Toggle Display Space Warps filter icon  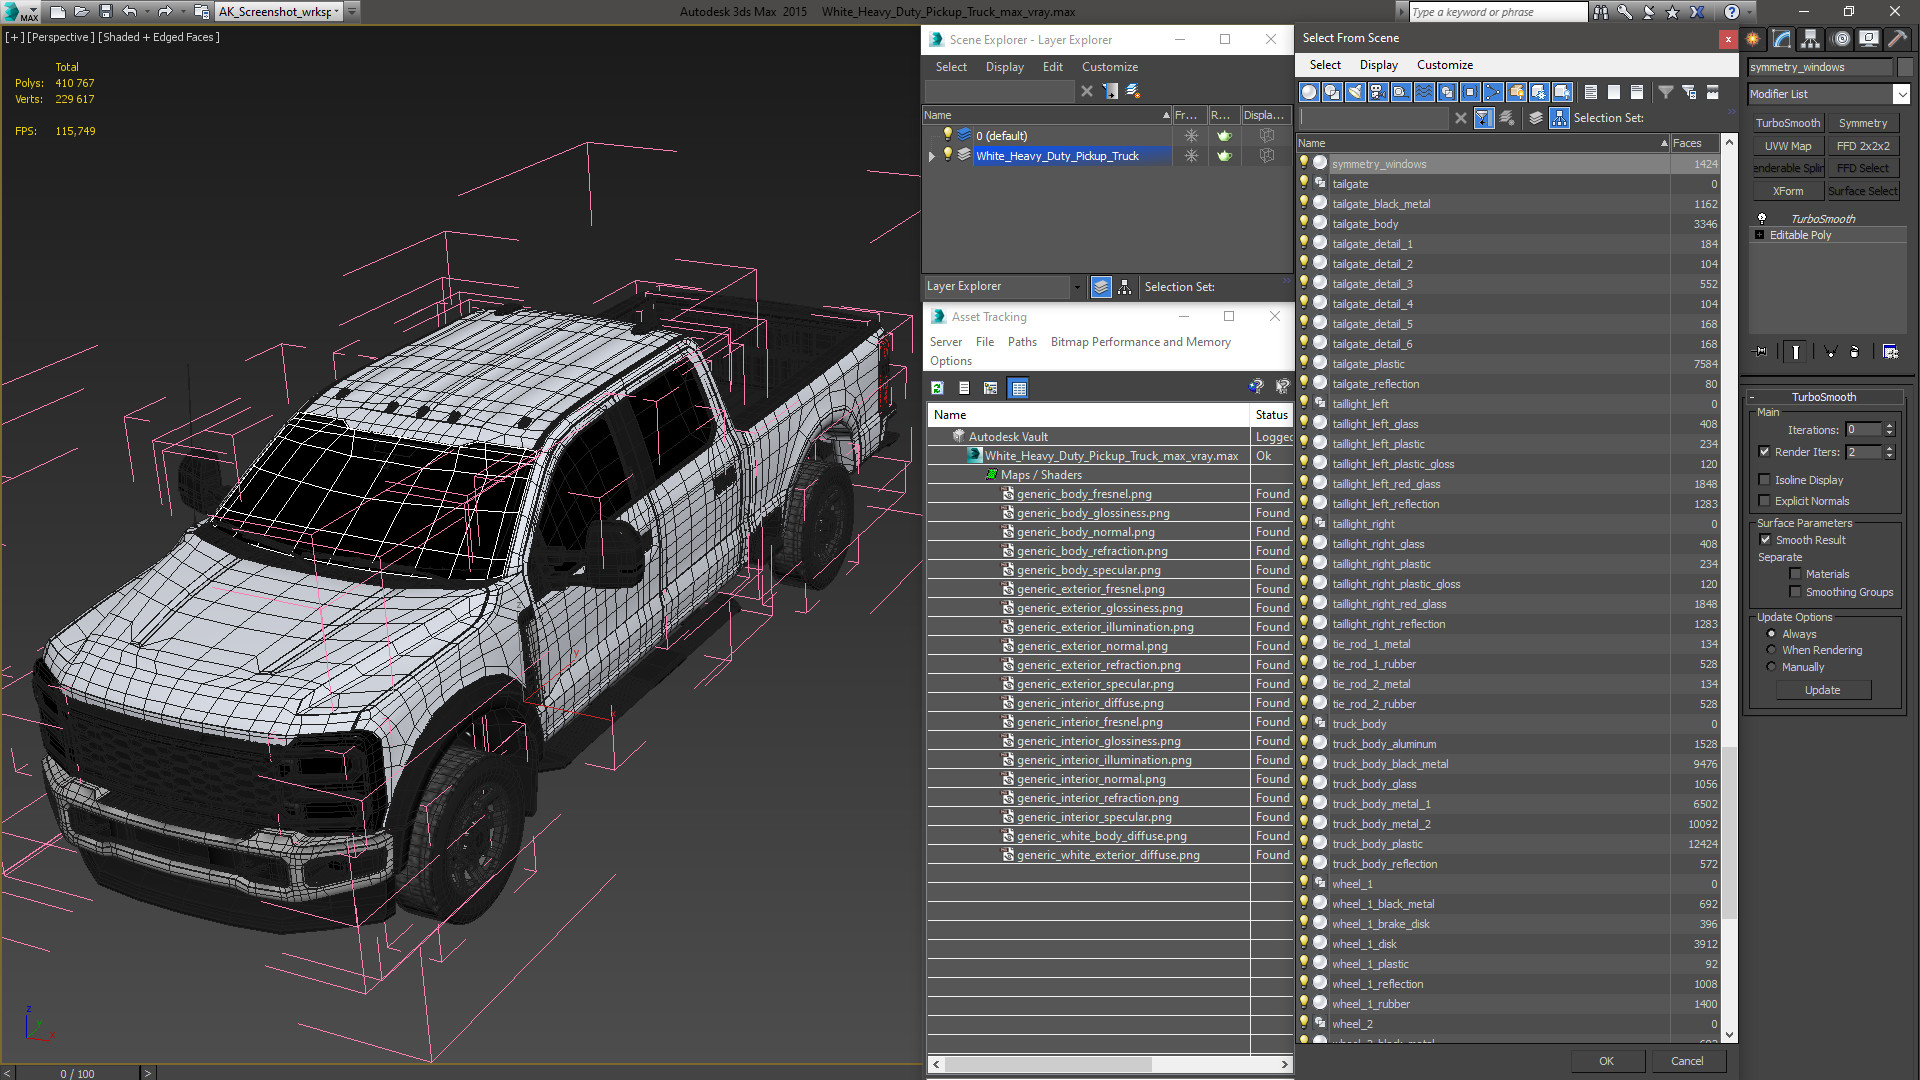point(1424,92)
